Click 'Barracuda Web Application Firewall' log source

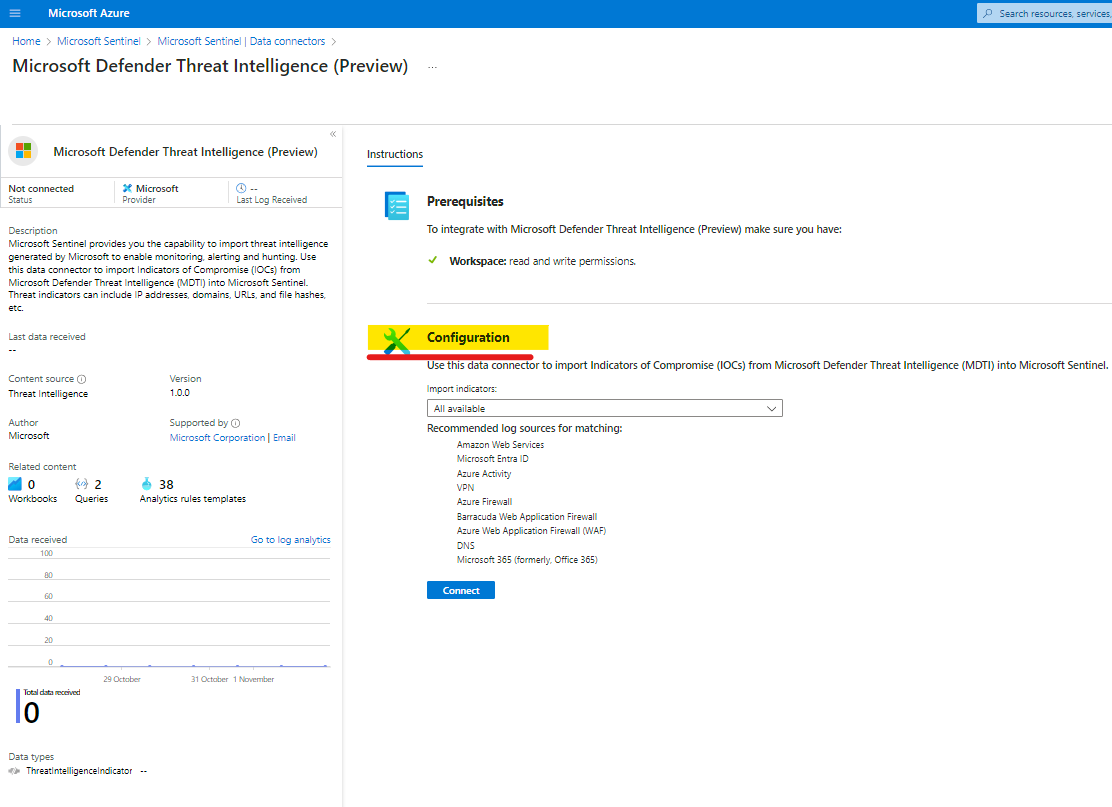pyautogui.click(x=527, y=517)
